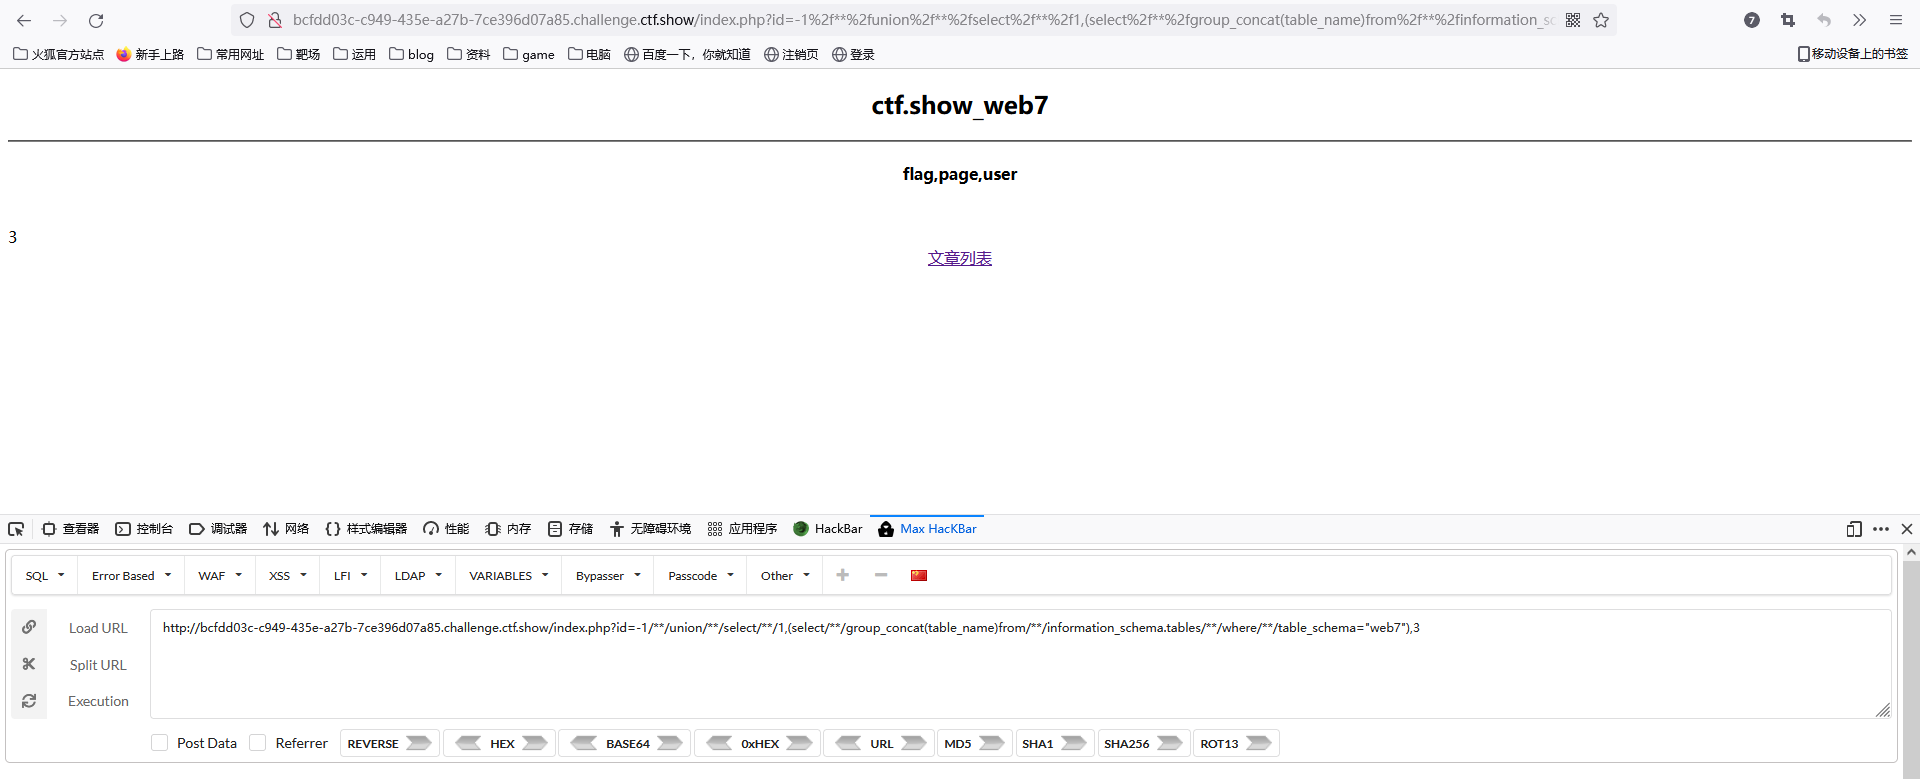
Task: Encode BASE64 with the right arrow
Action: (x=670, y=743)
